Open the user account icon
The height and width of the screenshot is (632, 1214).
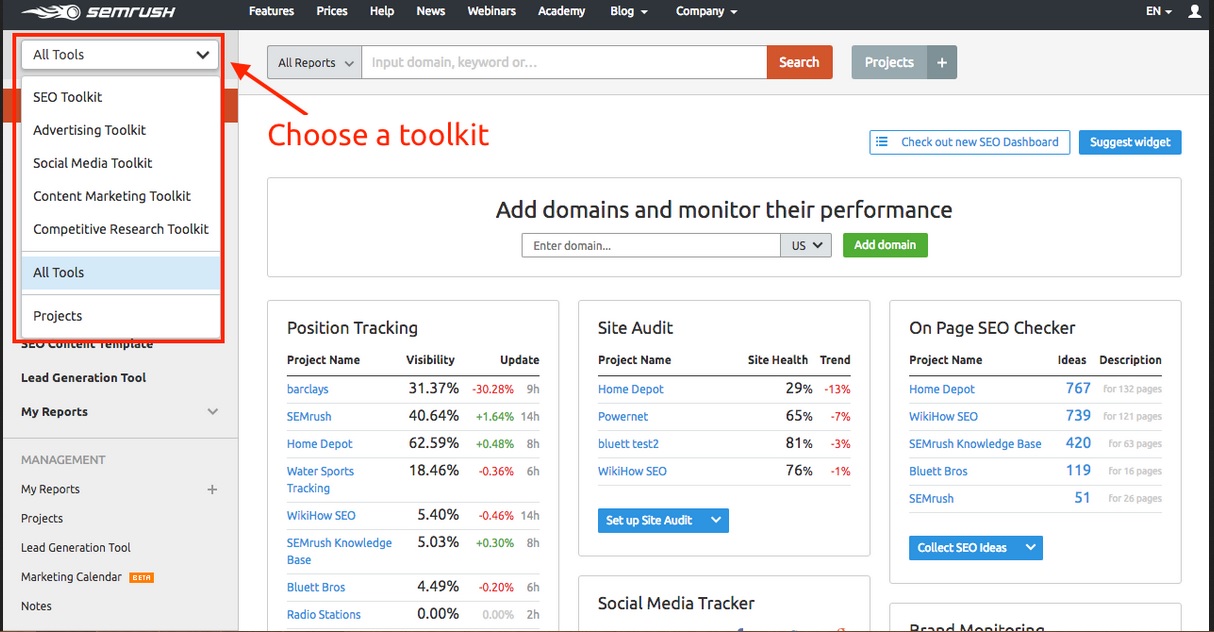1195,12
